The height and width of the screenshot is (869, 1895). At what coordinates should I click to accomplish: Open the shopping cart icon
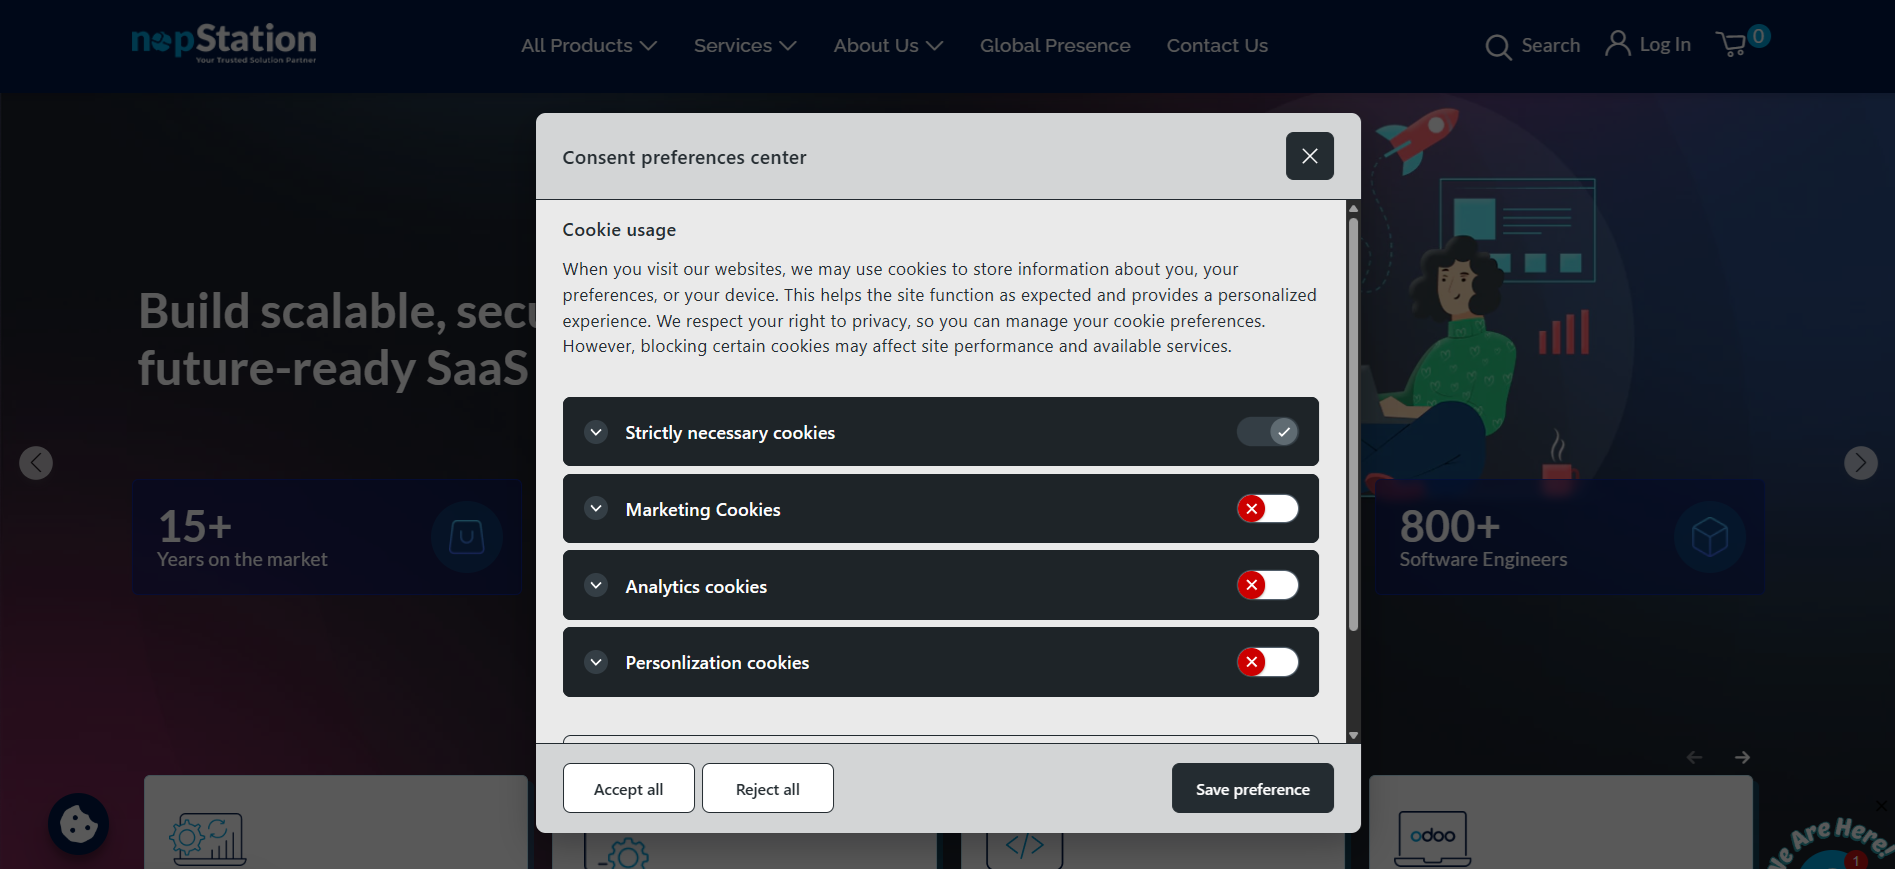pyautogui.click(x=1731, y=44)
